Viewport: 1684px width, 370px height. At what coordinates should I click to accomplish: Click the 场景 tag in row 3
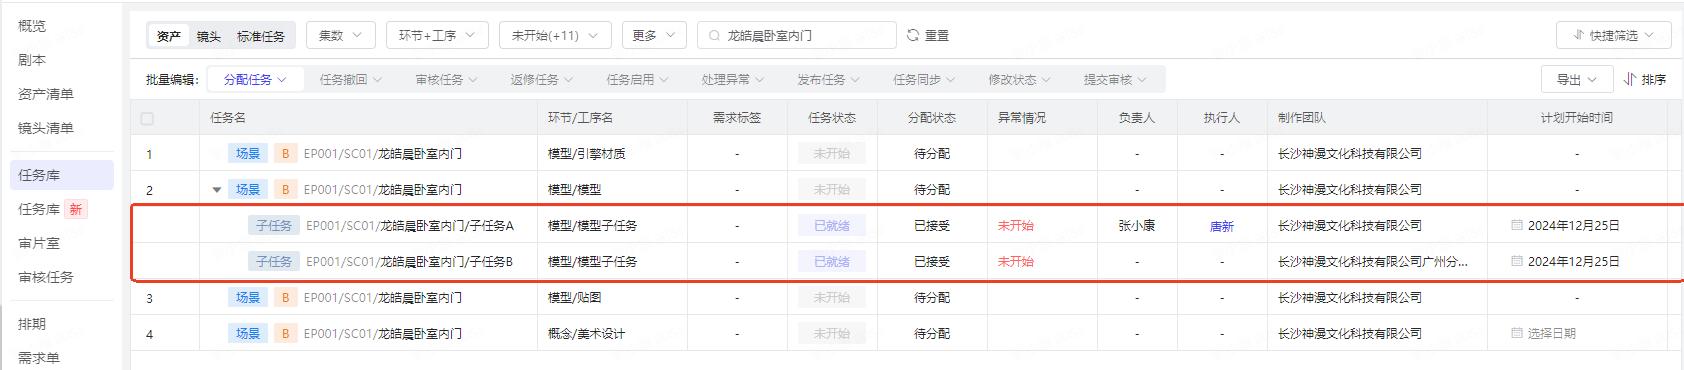coord(247,297)
